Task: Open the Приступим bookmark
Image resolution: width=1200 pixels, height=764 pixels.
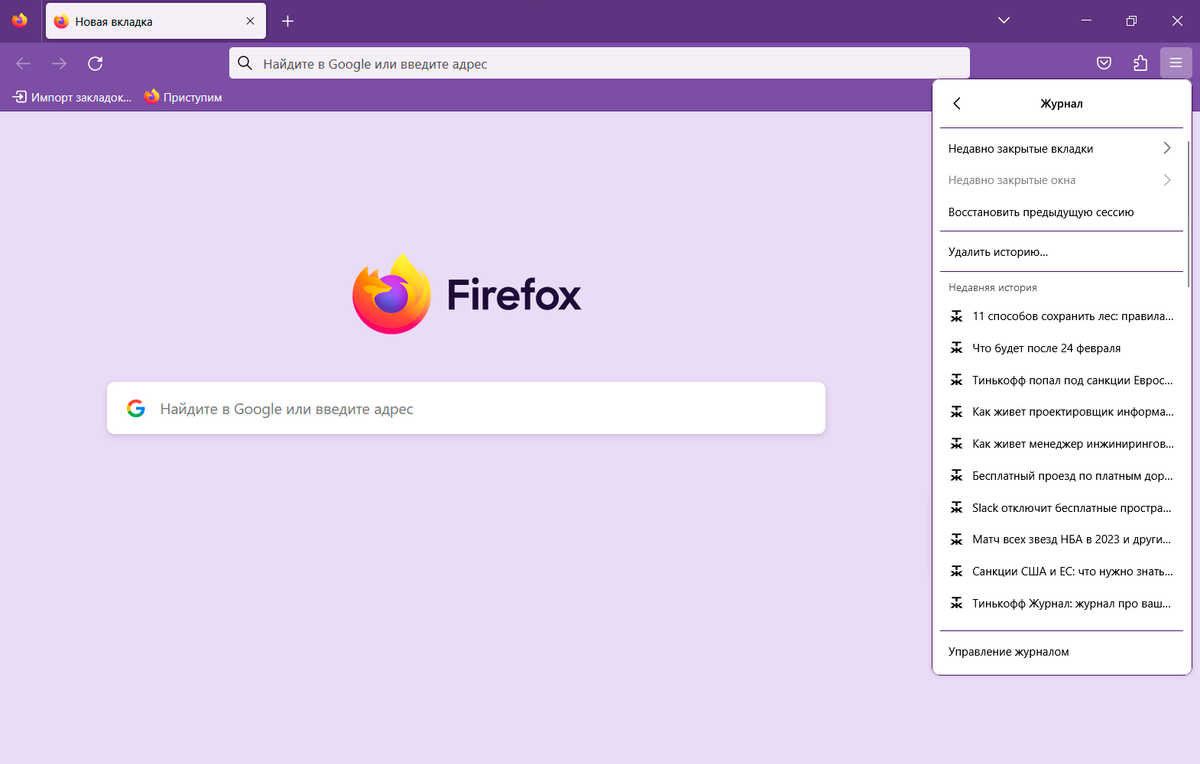Action: pos(183,97)
